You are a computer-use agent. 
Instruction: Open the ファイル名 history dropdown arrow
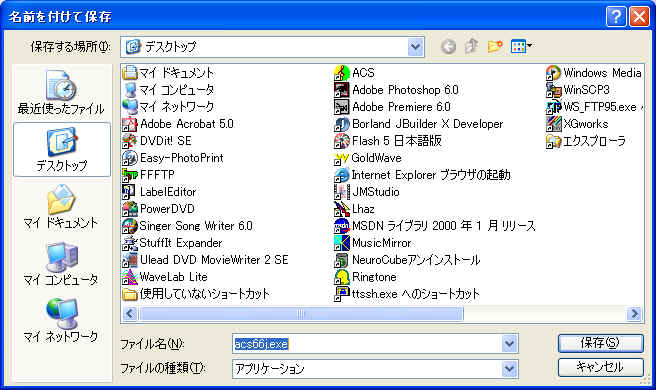(x=509, y=344)
